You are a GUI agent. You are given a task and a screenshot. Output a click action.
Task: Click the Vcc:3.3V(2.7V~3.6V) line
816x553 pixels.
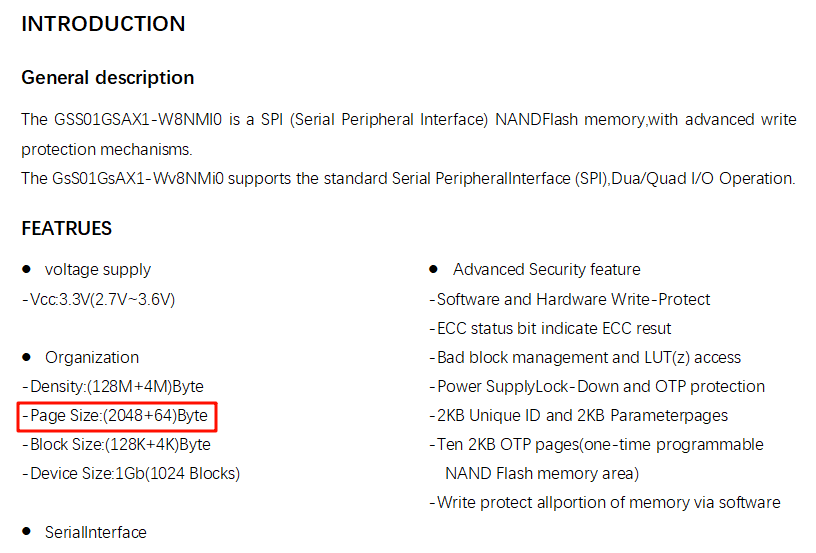coord(99,300)
